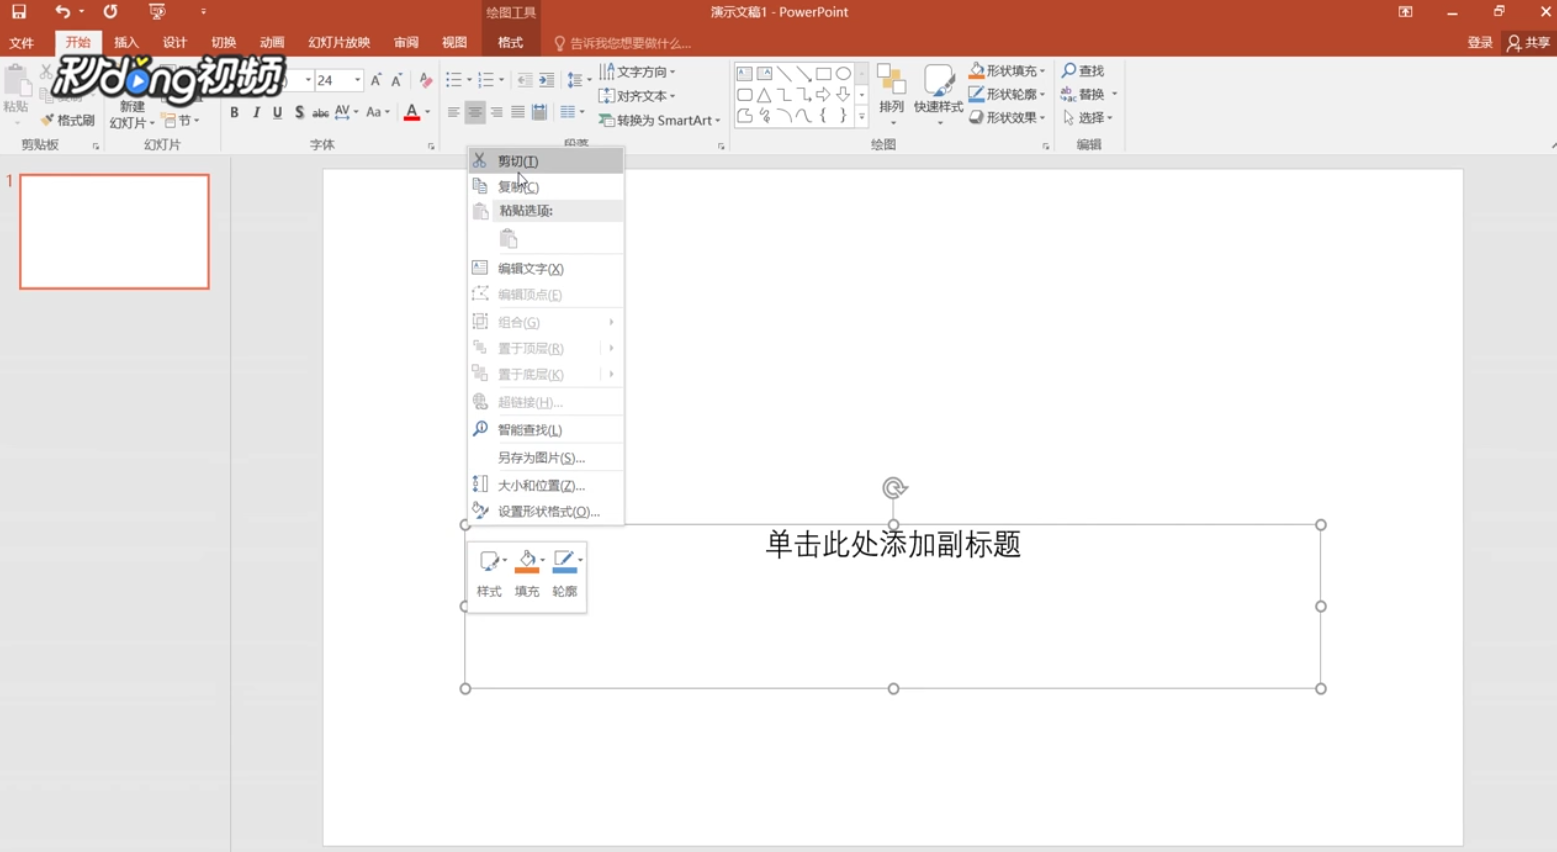Screen dimensions: 1557x852
Task: Open the font size dropdown
Action: pos(357,78)
